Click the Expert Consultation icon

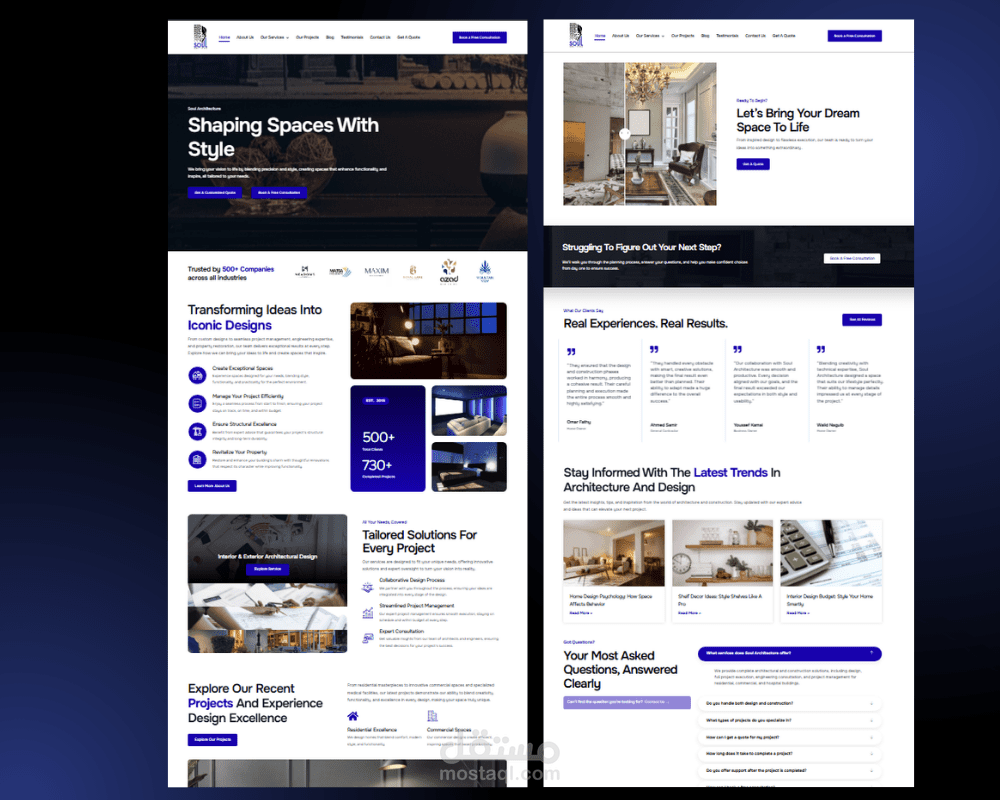367,638
